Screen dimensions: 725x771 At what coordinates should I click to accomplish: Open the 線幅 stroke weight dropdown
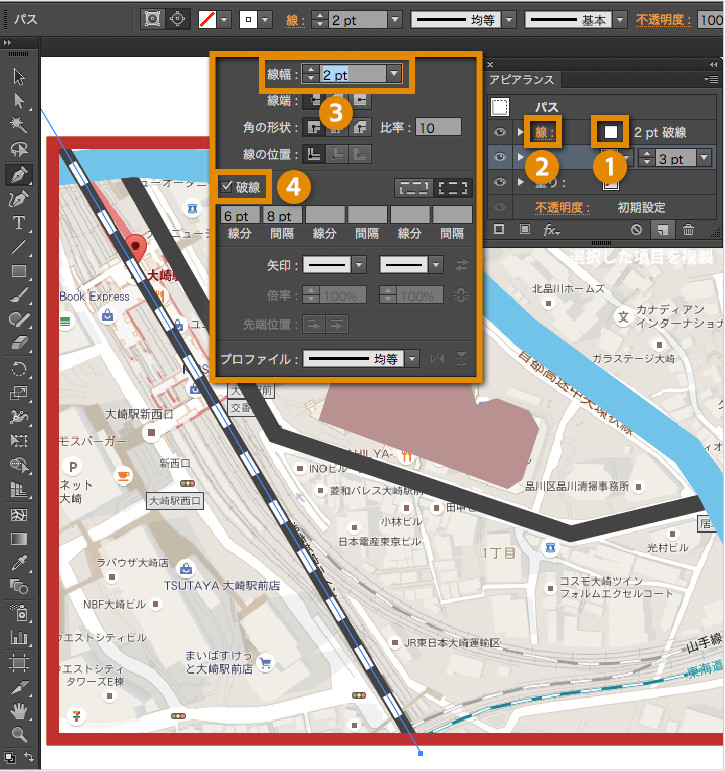393,74
